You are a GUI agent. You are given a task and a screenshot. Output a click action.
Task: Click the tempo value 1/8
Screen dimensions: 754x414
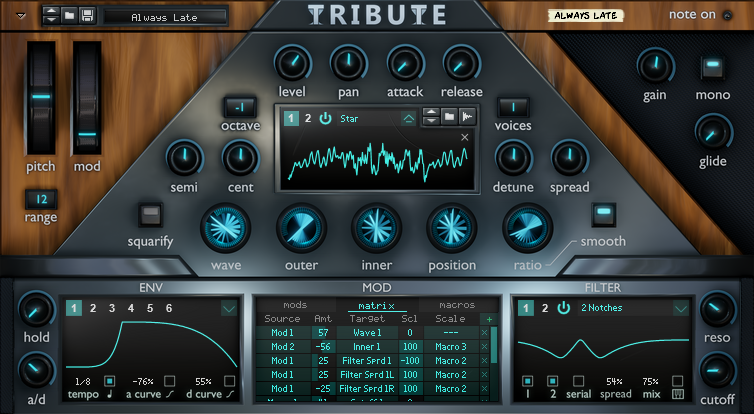pos(83,382)
